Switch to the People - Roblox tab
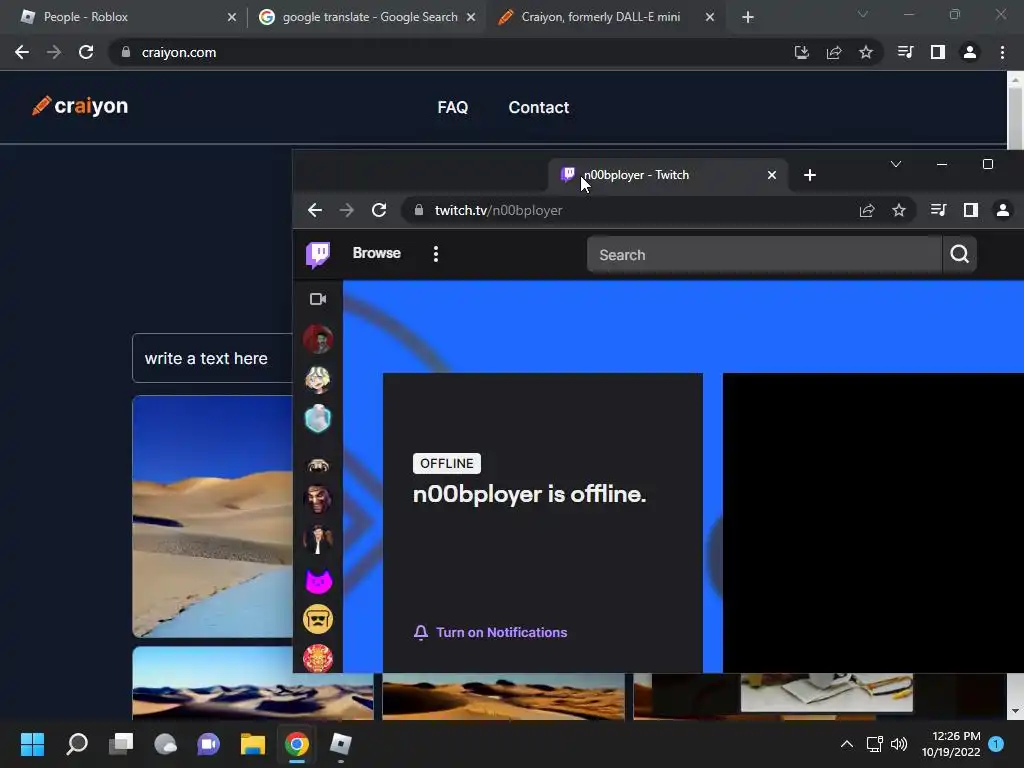The width and height of the screenshot is (1024, 768). pos(124,17)
